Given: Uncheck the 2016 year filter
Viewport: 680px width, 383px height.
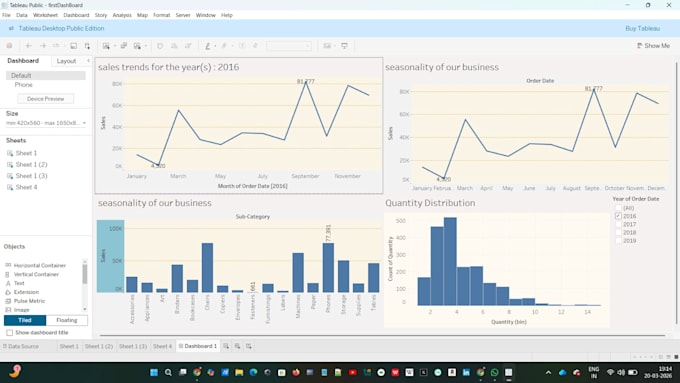Looking at the screenshot, I should [618, 216].
